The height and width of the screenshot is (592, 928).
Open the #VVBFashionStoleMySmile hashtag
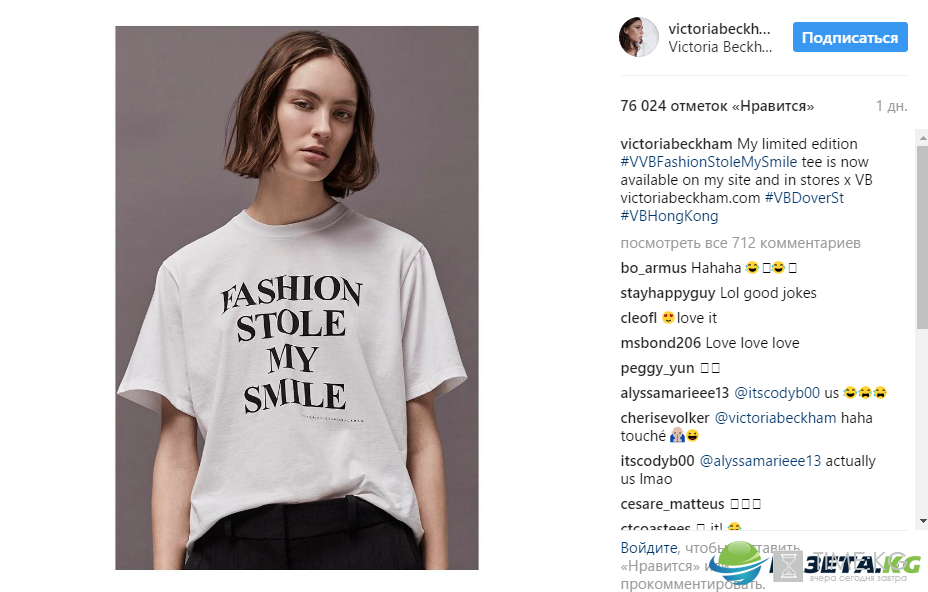coord(708,162)
